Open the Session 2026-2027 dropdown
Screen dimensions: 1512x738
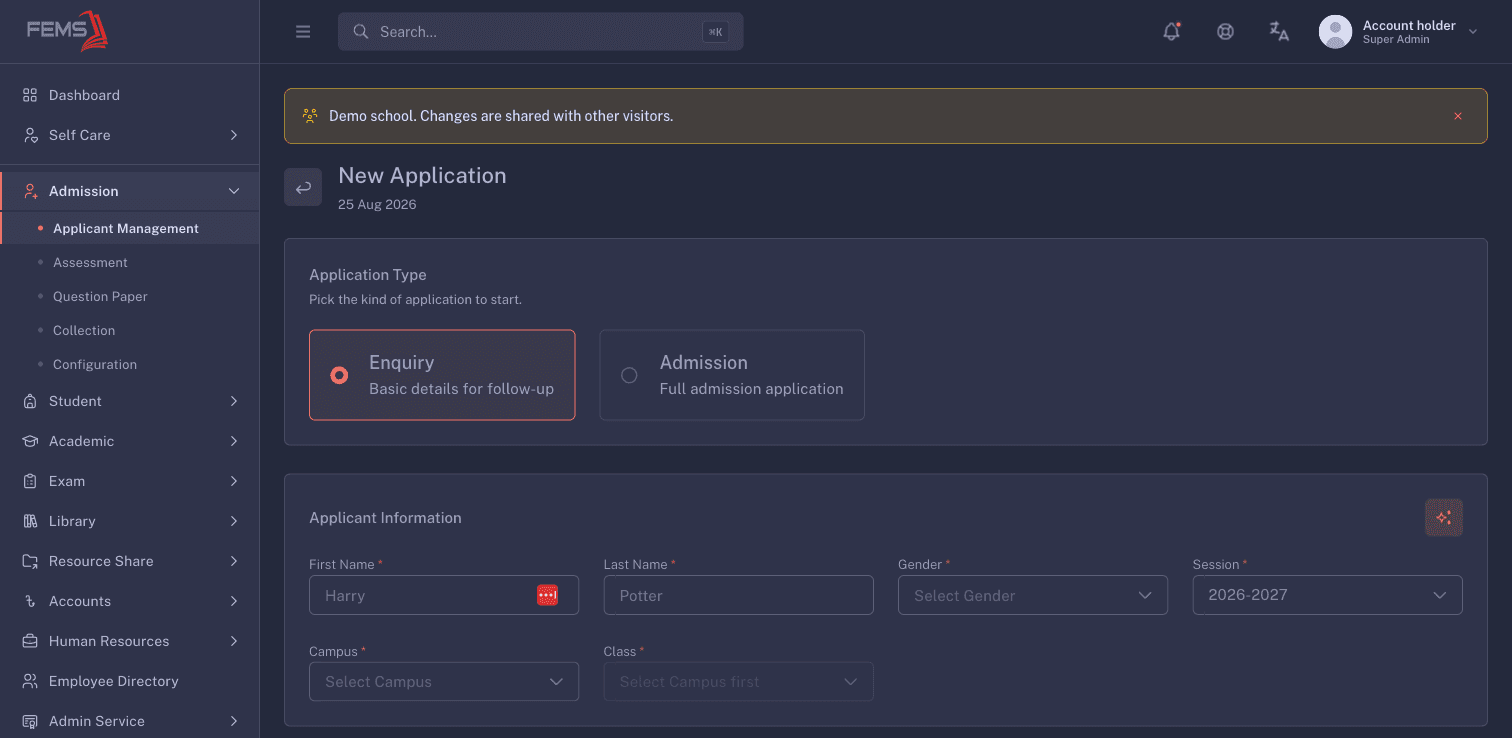click(1328, 595)
